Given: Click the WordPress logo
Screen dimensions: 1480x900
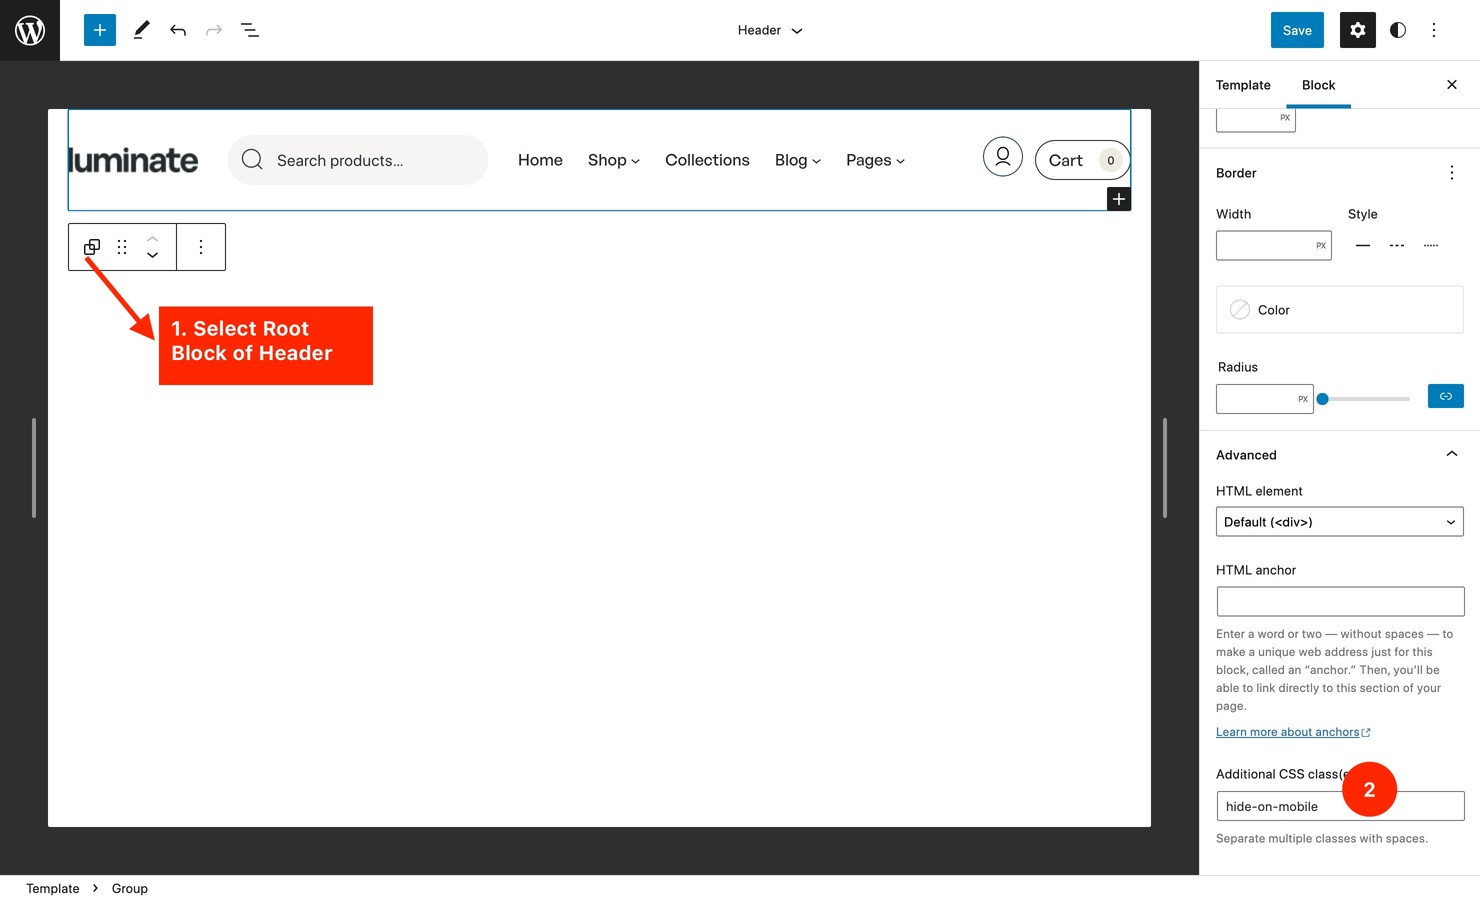Looking at the screenshot, I should [x=29, y=30].
